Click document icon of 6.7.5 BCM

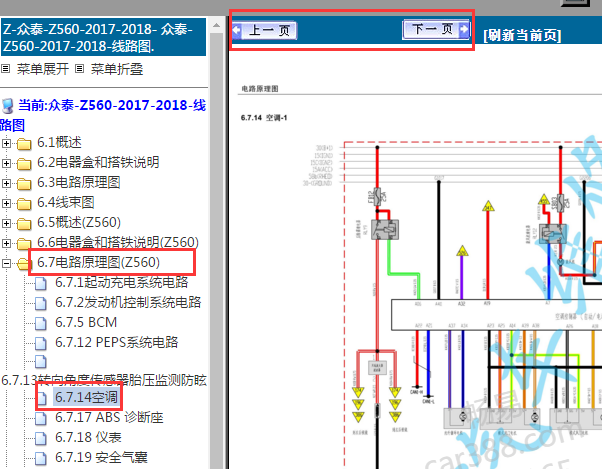click(x=41, y=323)
